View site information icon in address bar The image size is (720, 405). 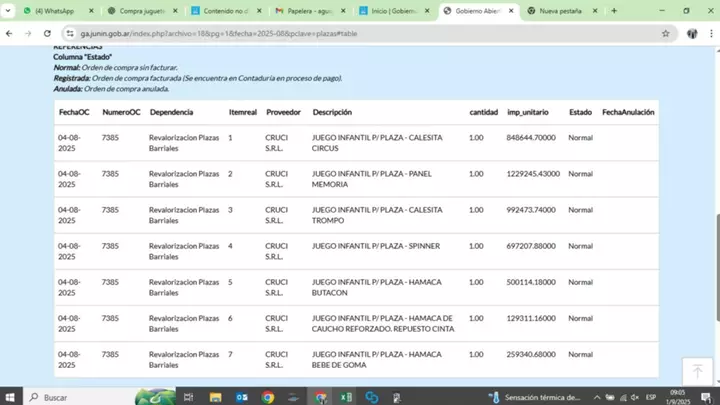(70, 34)
